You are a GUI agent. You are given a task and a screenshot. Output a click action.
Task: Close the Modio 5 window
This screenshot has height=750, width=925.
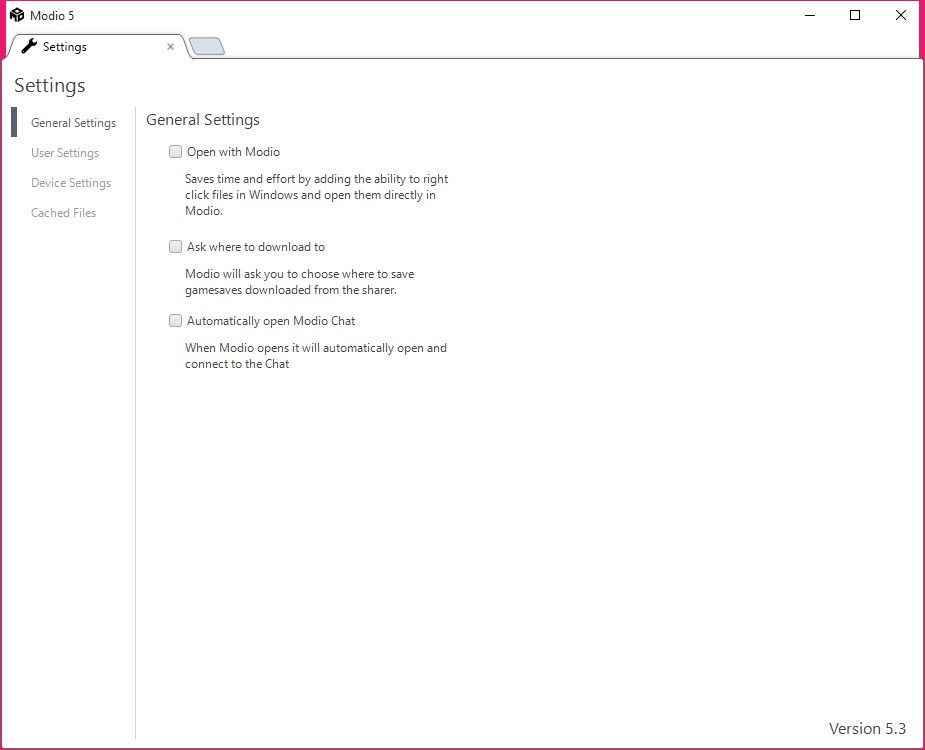(901, 15)
